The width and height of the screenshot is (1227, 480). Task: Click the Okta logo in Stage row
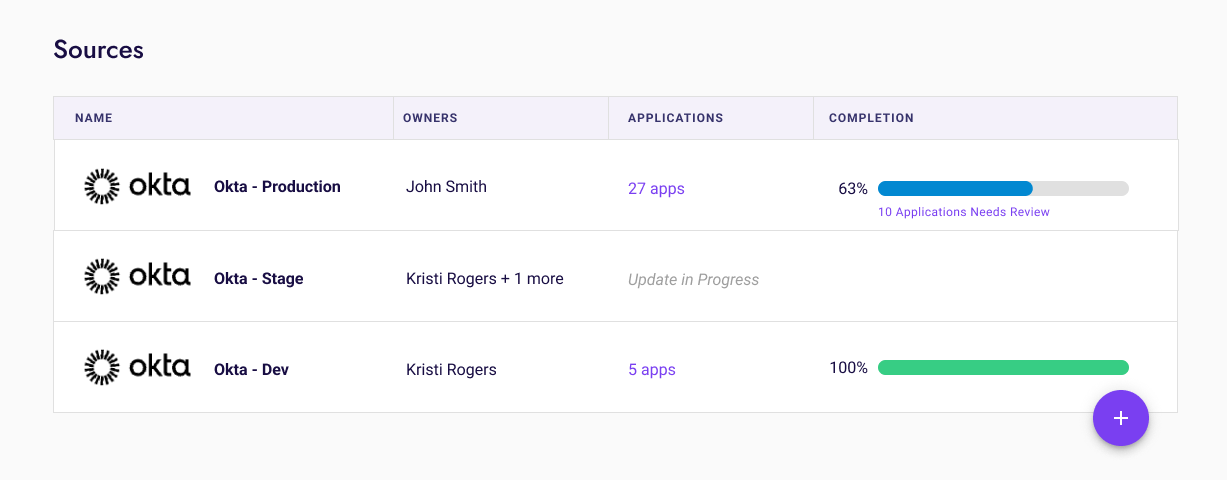(137, 277)
